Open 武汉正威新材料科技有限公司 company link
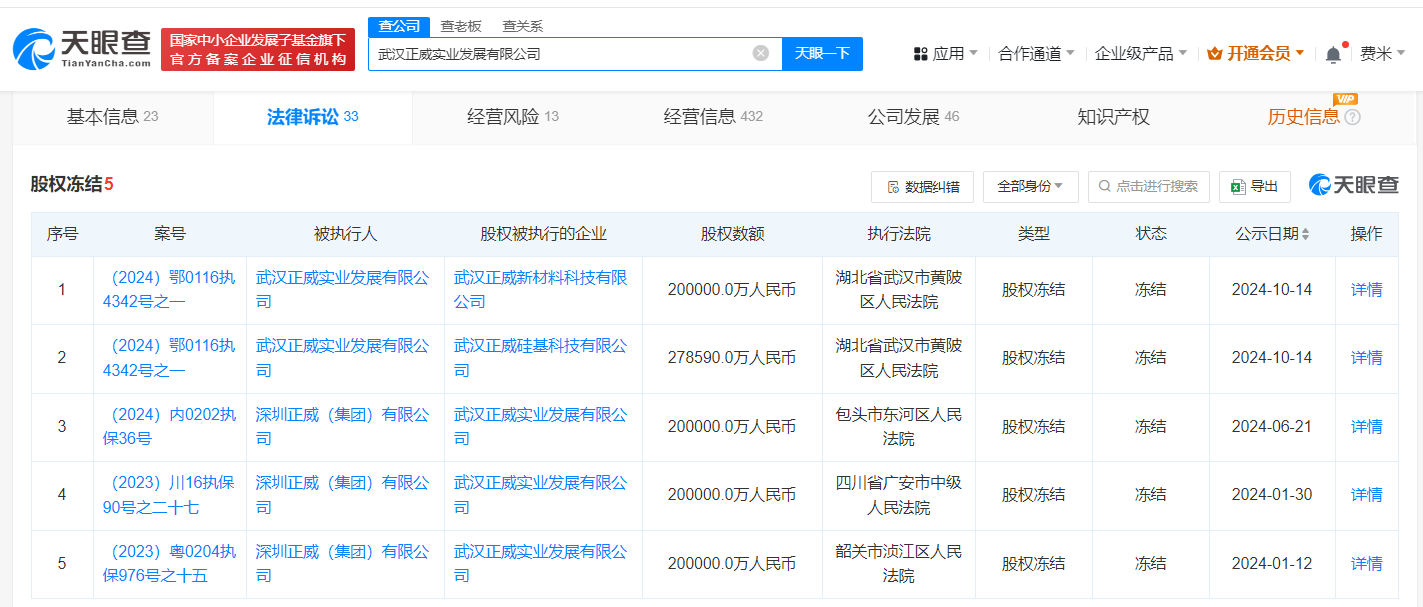 541,290
